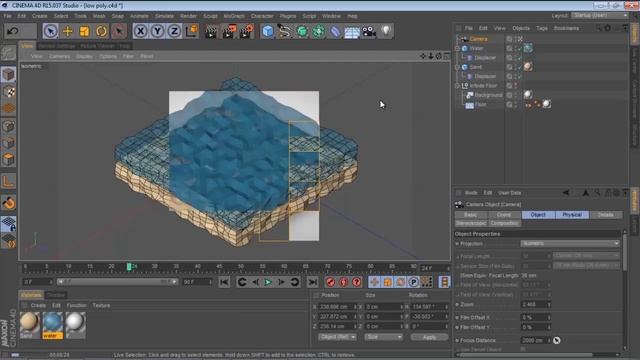
Task: Click the blue deformer icon
Action: 335,31
